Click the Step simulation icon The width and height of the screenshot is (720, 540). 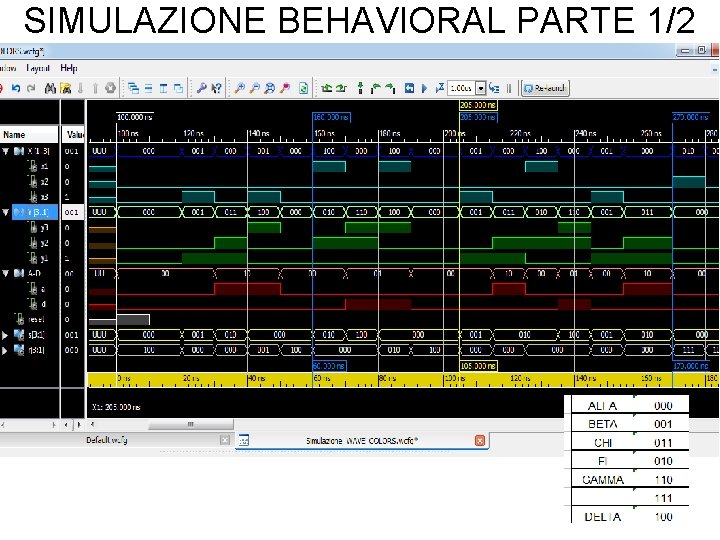494,88
